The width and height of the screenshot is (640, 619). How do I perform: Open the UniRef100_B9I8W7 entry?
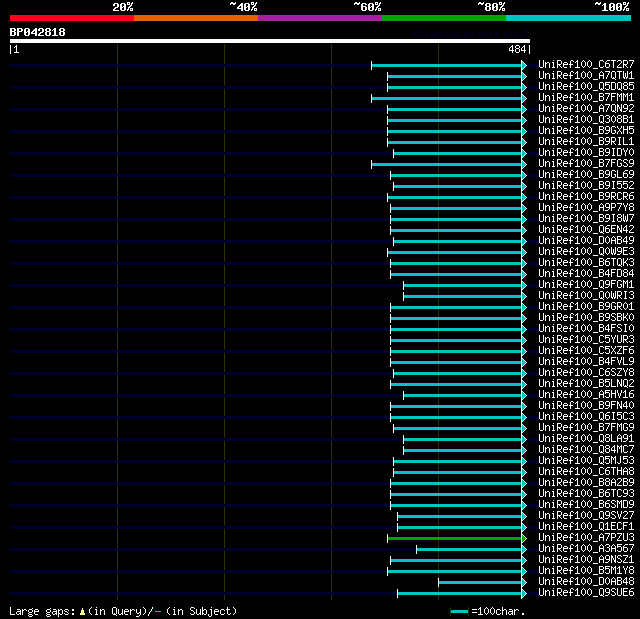(586, 219)
